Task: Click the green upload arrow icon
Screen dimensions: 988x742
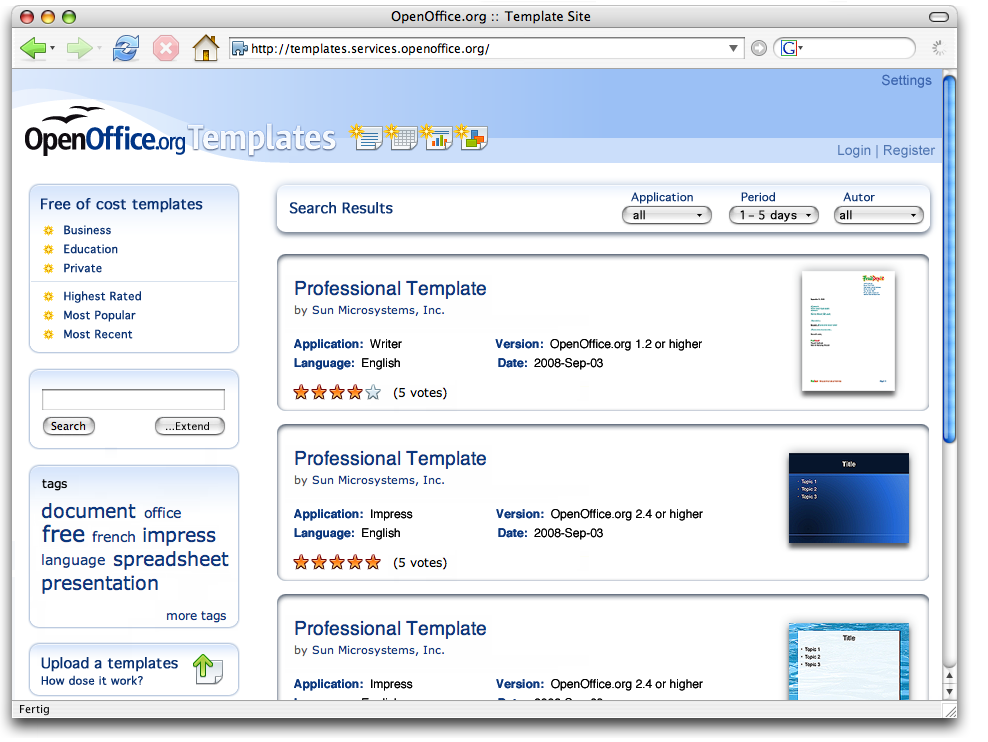Action: (x=207, y=669)
